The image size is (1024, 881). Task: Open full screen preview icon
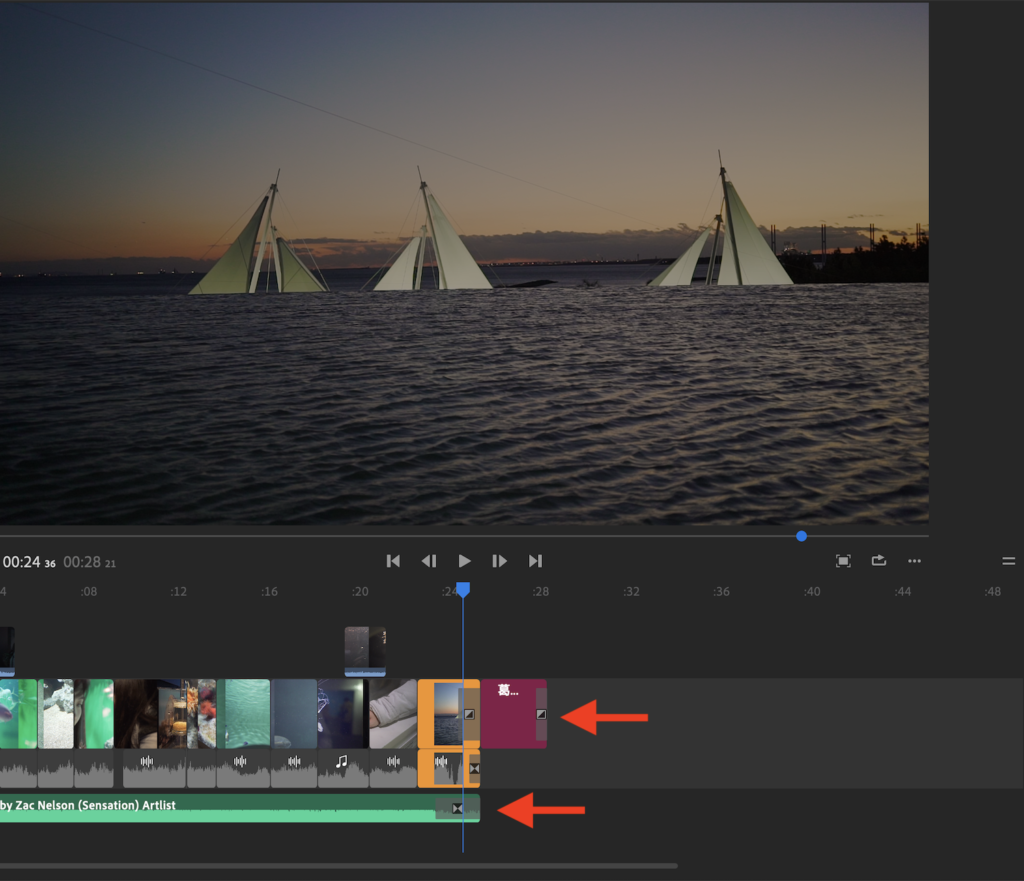click(843, 561)
